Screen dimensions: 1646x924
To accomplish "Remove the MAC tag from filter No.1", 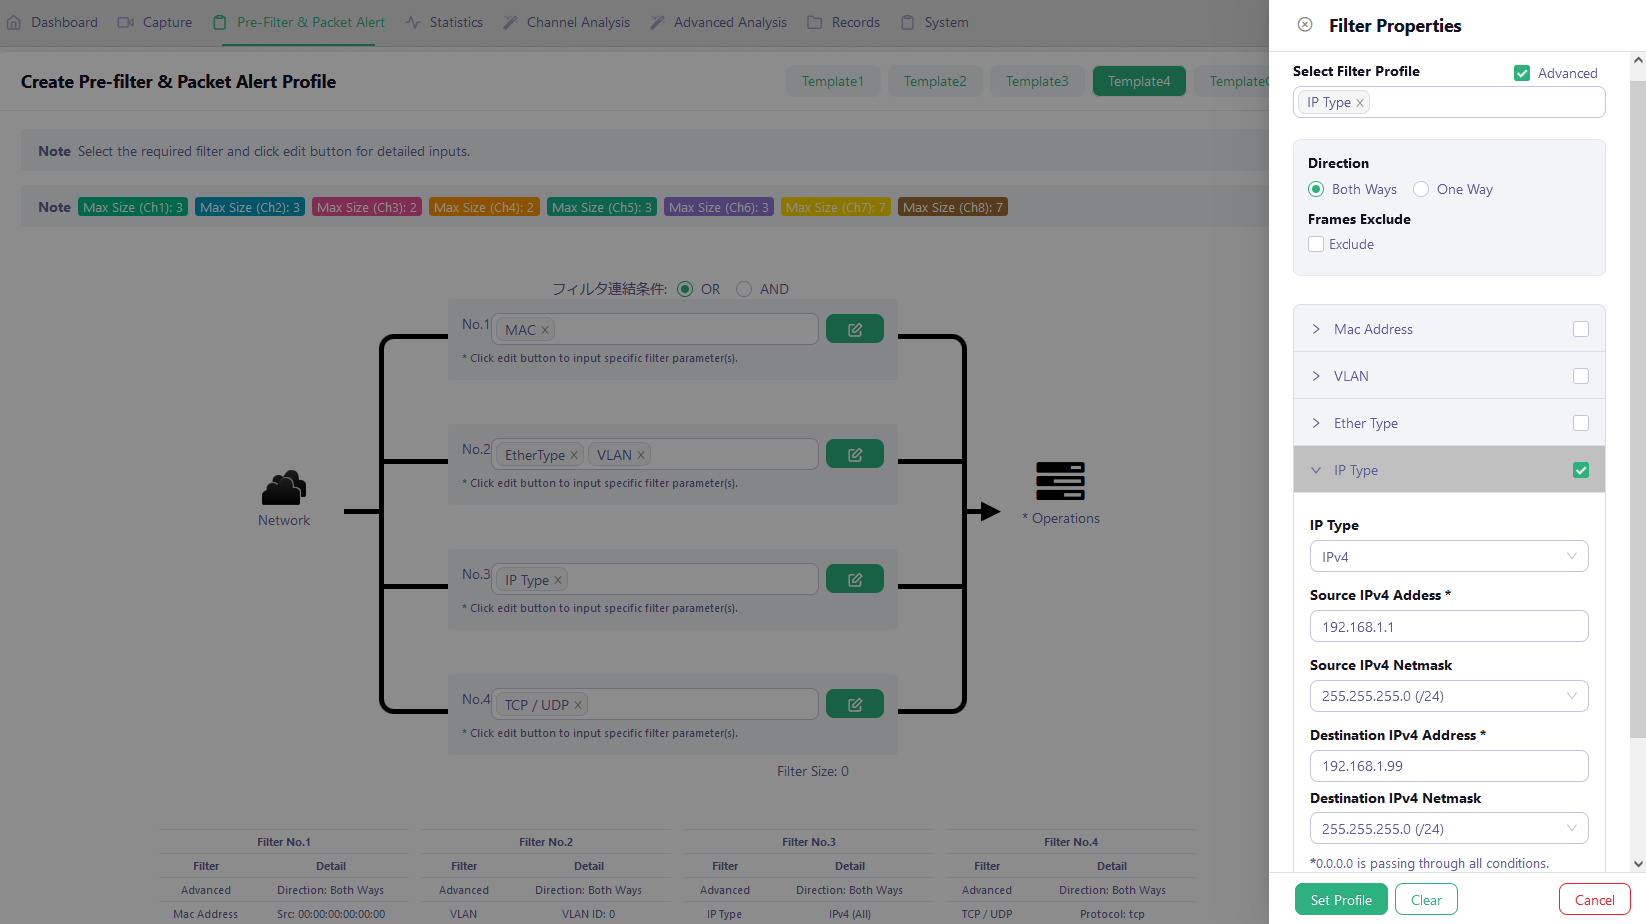I will (x=545, y=330).
